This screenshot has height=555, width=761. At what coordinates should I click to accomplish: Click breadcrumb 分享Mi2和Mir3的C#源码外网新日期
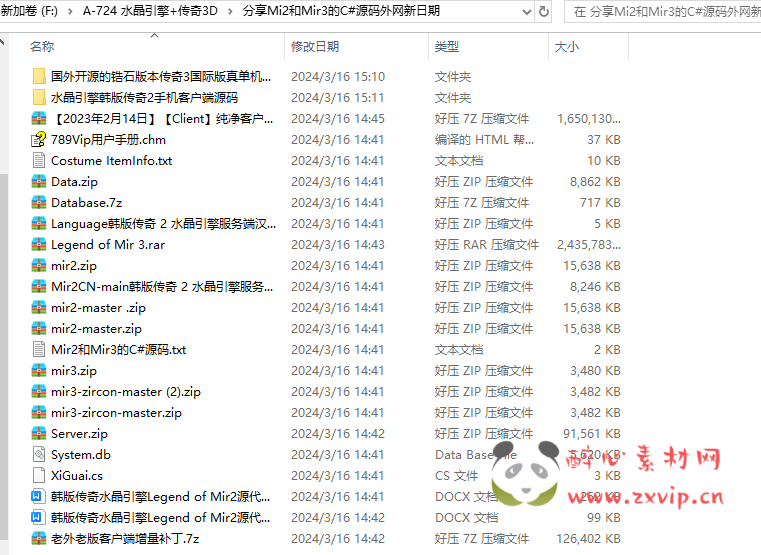[341, 11]
